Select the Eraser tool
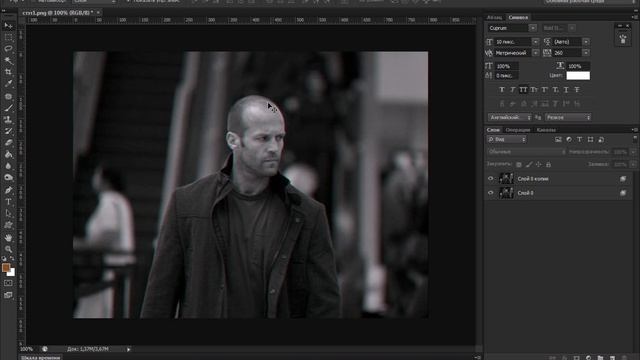 (8, 143)
